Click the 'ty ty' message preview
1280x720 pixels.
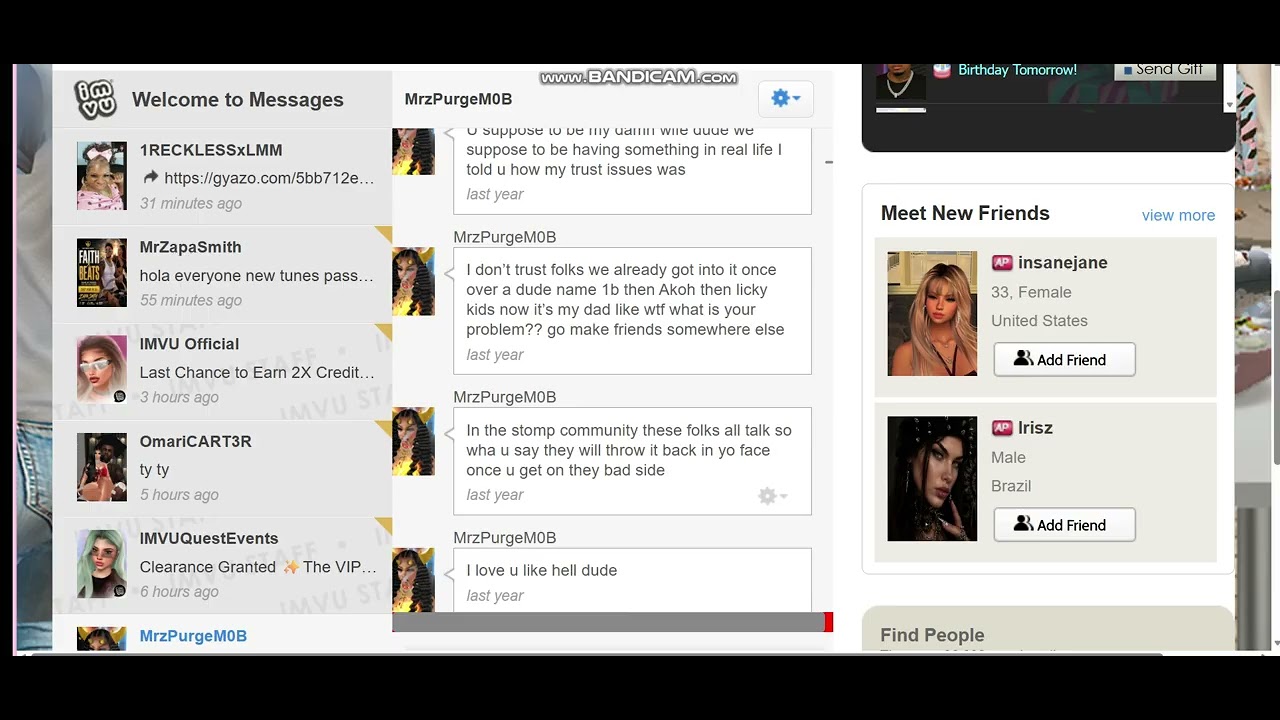tap(154, 469)
